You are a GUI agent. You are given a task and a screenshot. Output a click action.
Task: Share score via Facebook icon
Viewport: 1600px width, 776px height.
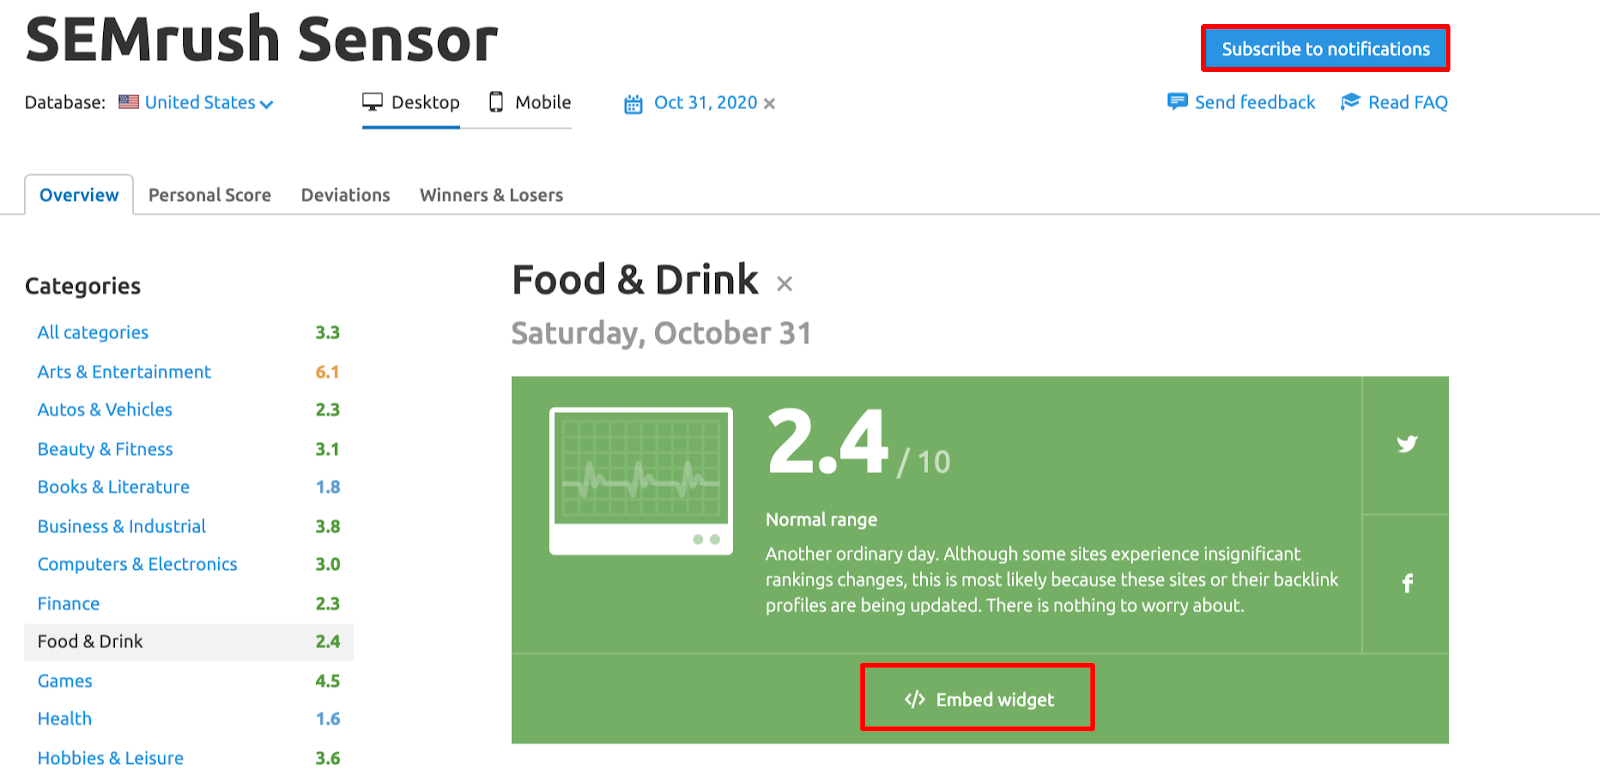tap(1407, 583)
